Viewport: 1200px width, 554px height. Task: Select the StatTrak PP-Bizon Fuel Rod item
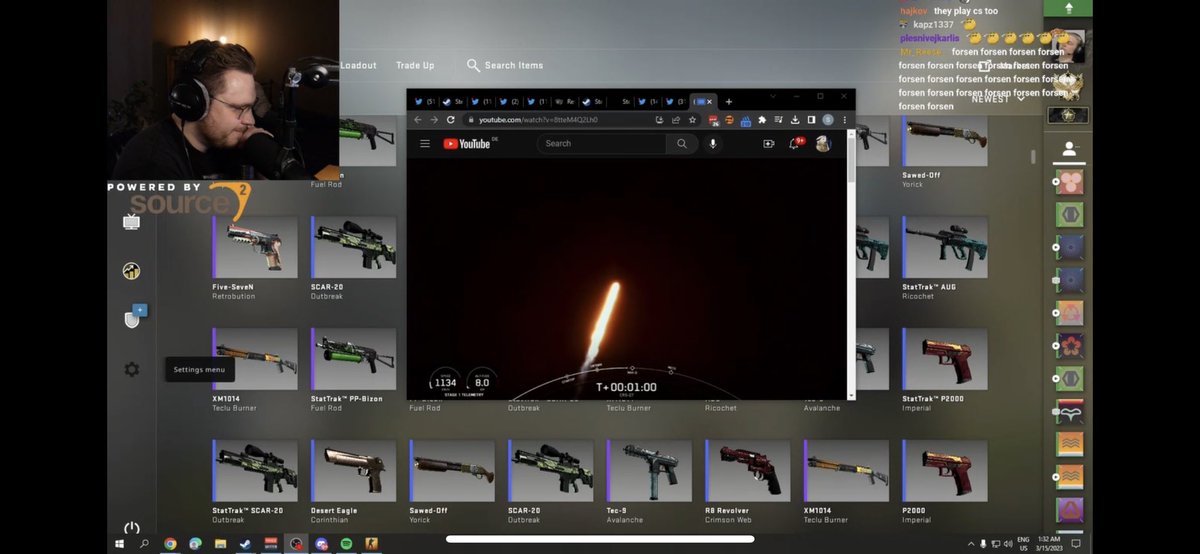(353, 370)
